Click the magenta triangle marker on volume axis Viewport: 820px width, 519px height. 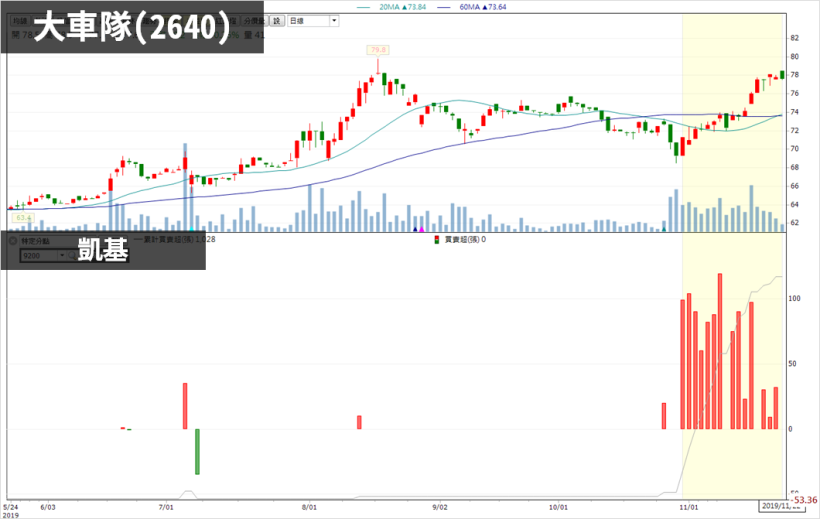(422, 229)
